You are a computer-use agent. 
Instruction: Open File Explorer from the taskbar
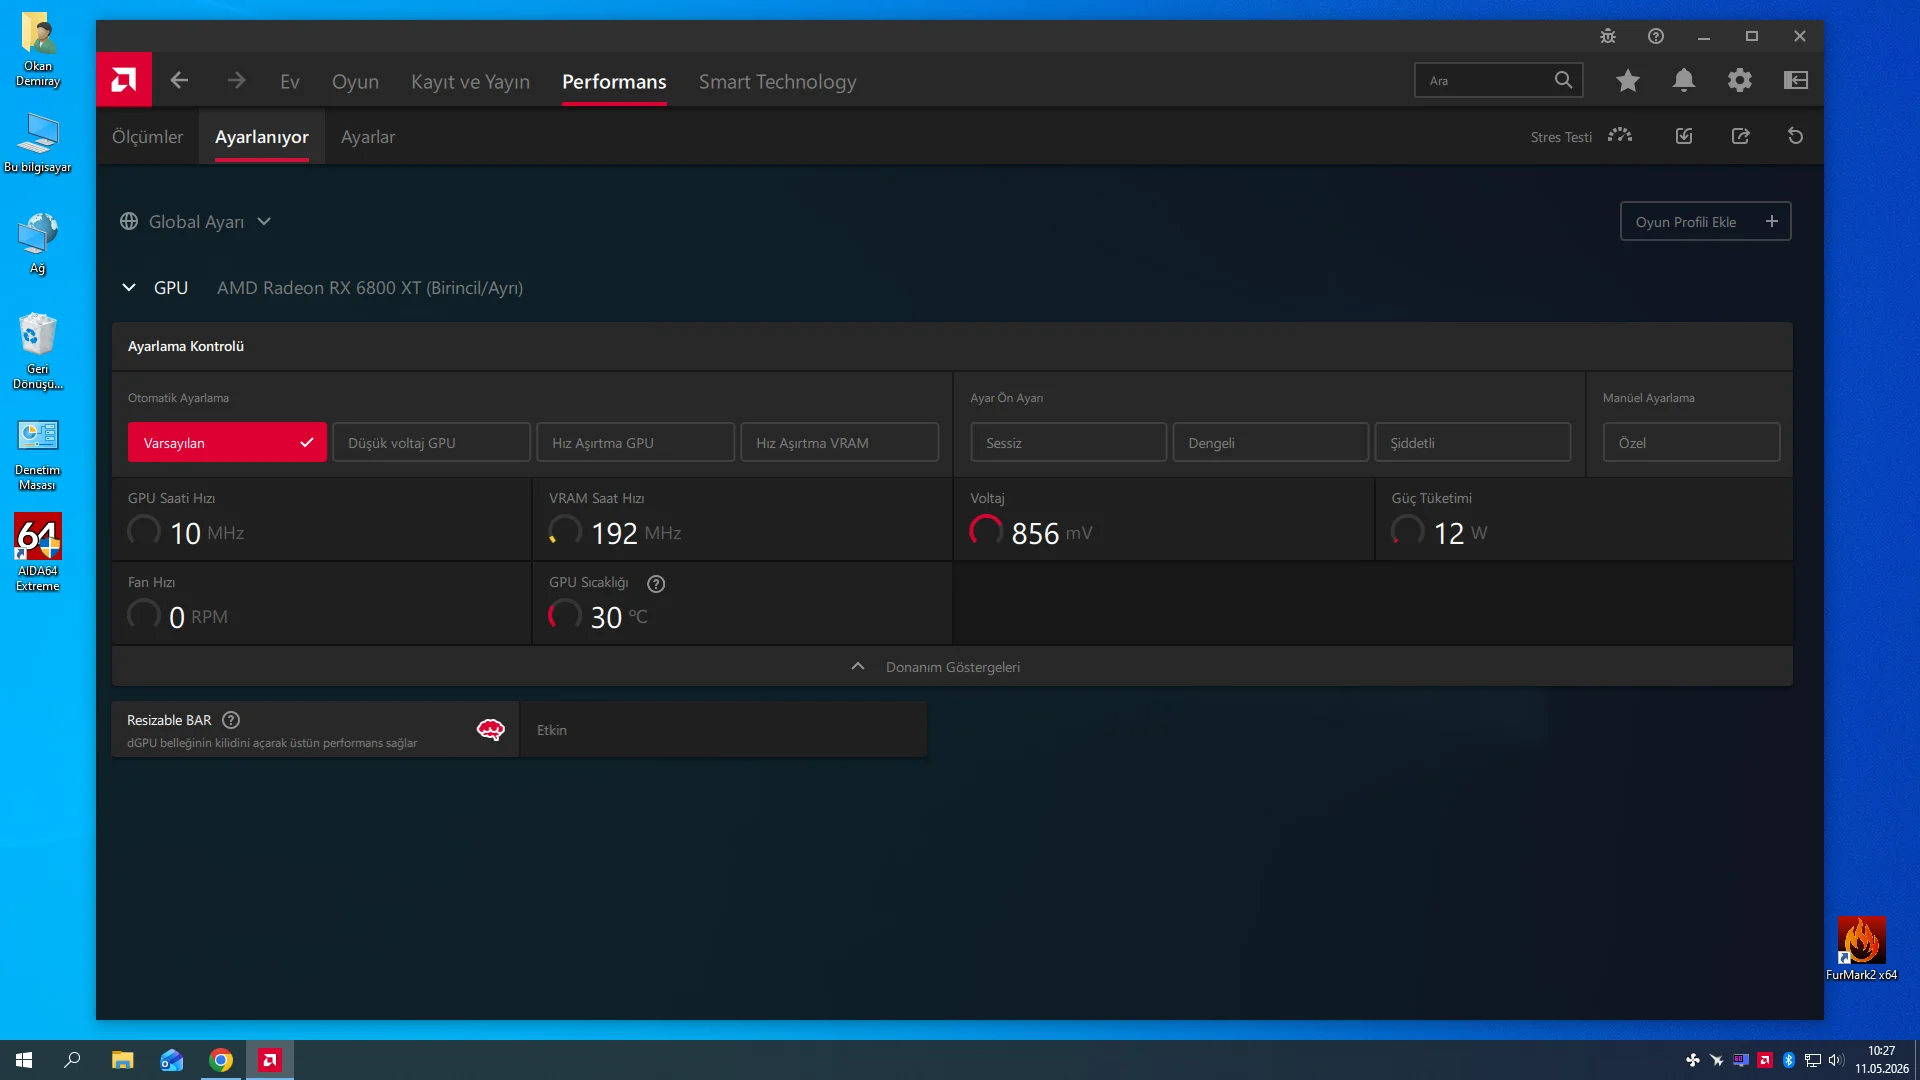(x=122, y=1060)
